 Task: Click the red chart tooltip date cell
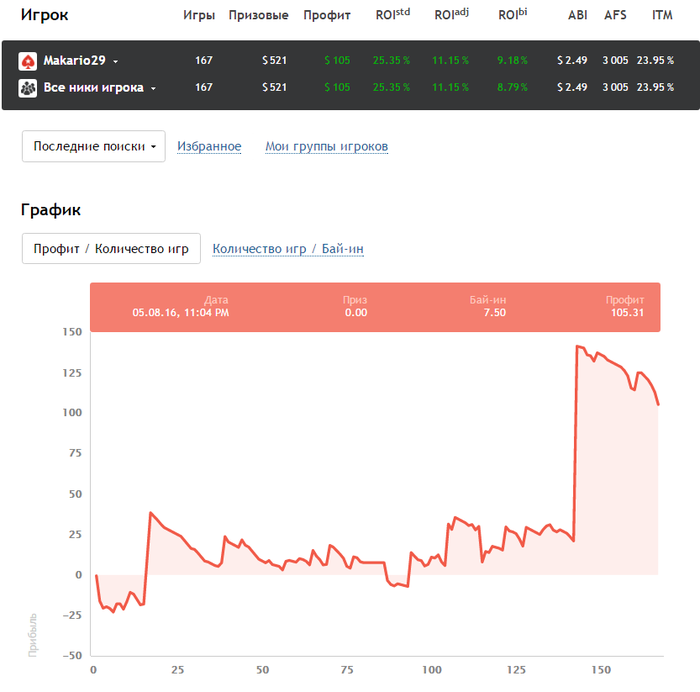180,306
